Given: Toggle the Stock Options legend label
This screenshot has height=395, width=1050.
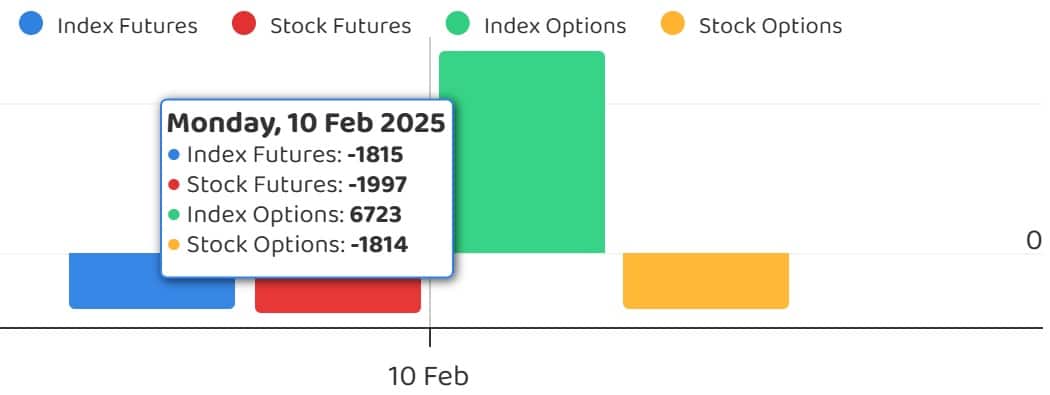Looking at the screenshot, I should (x=770, y=26).
